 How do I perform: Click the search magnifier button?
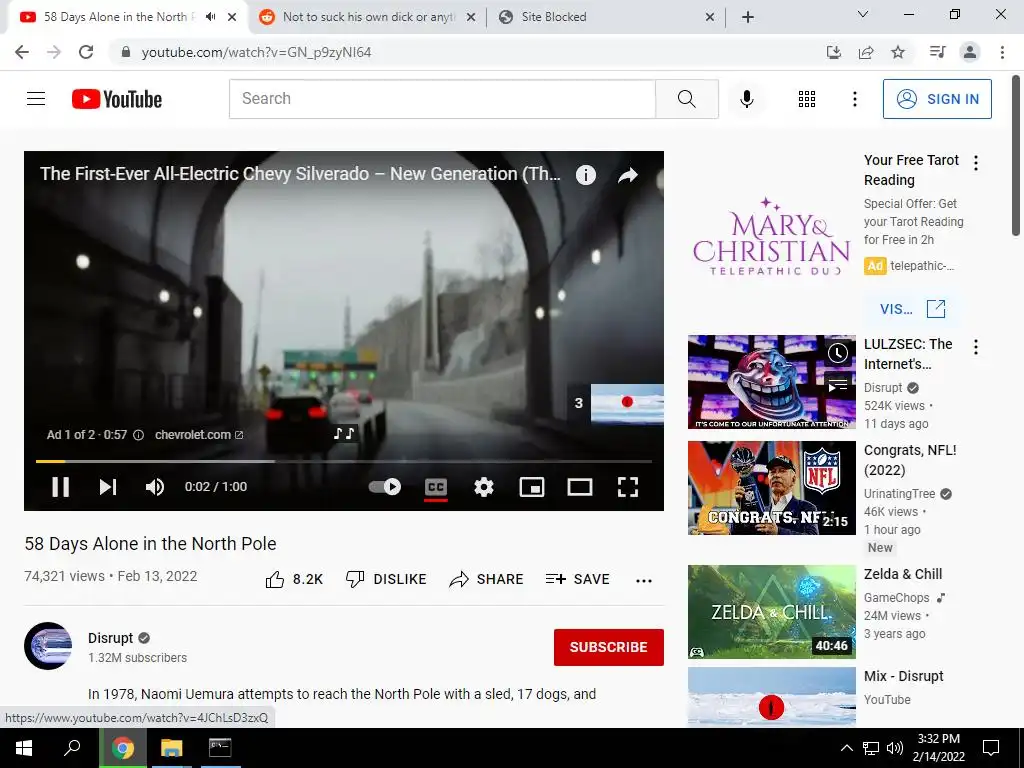click(x=686, y=99)
